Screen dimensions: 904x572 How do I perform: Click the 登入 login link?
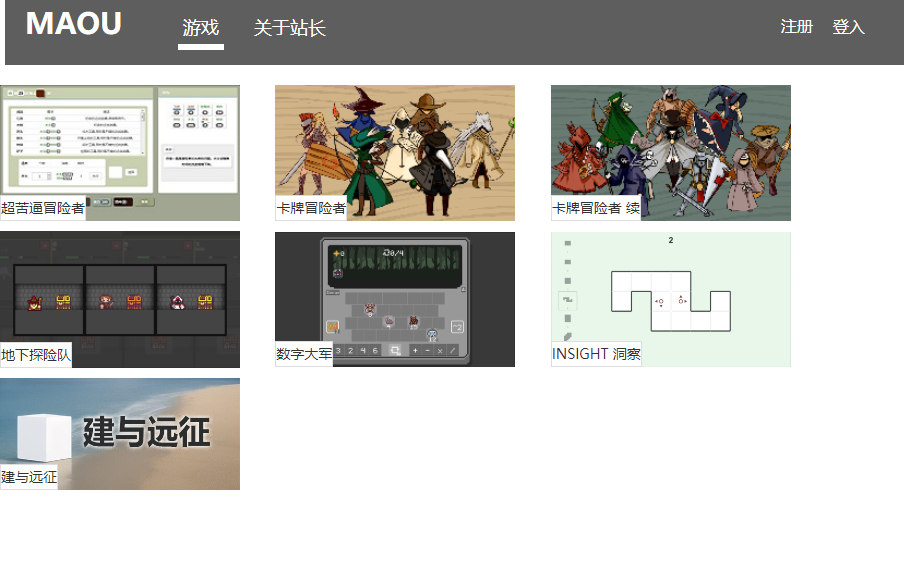pyautogui.click(x=848, y=27)
